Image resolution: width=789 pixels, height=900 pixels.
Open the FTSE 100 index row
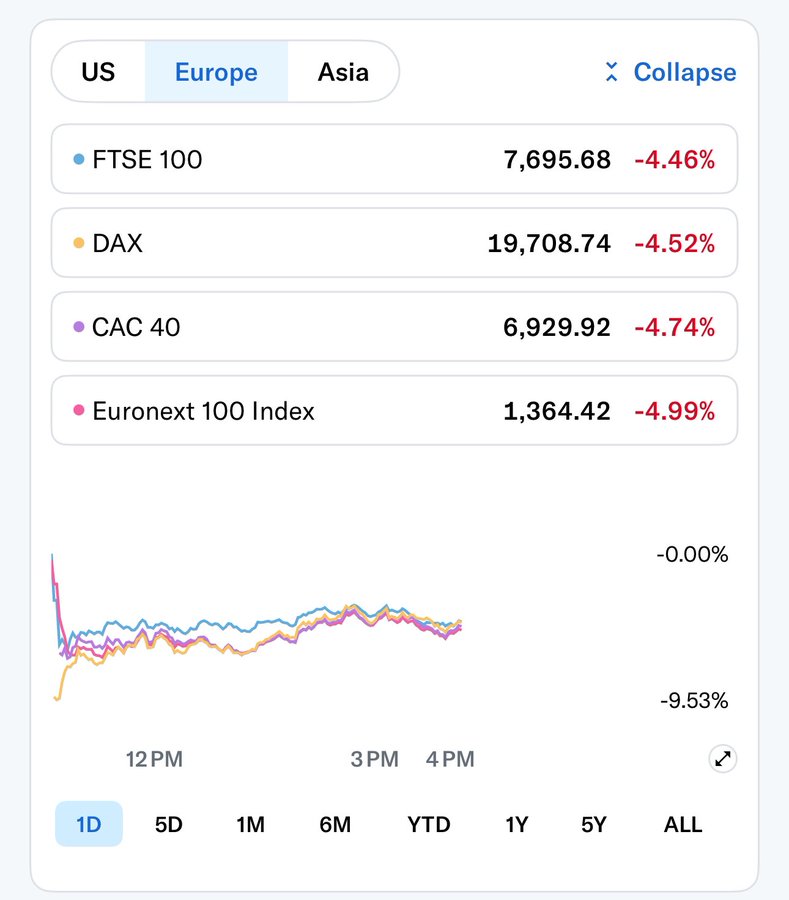pyautogui.click(x=394, y=159)
